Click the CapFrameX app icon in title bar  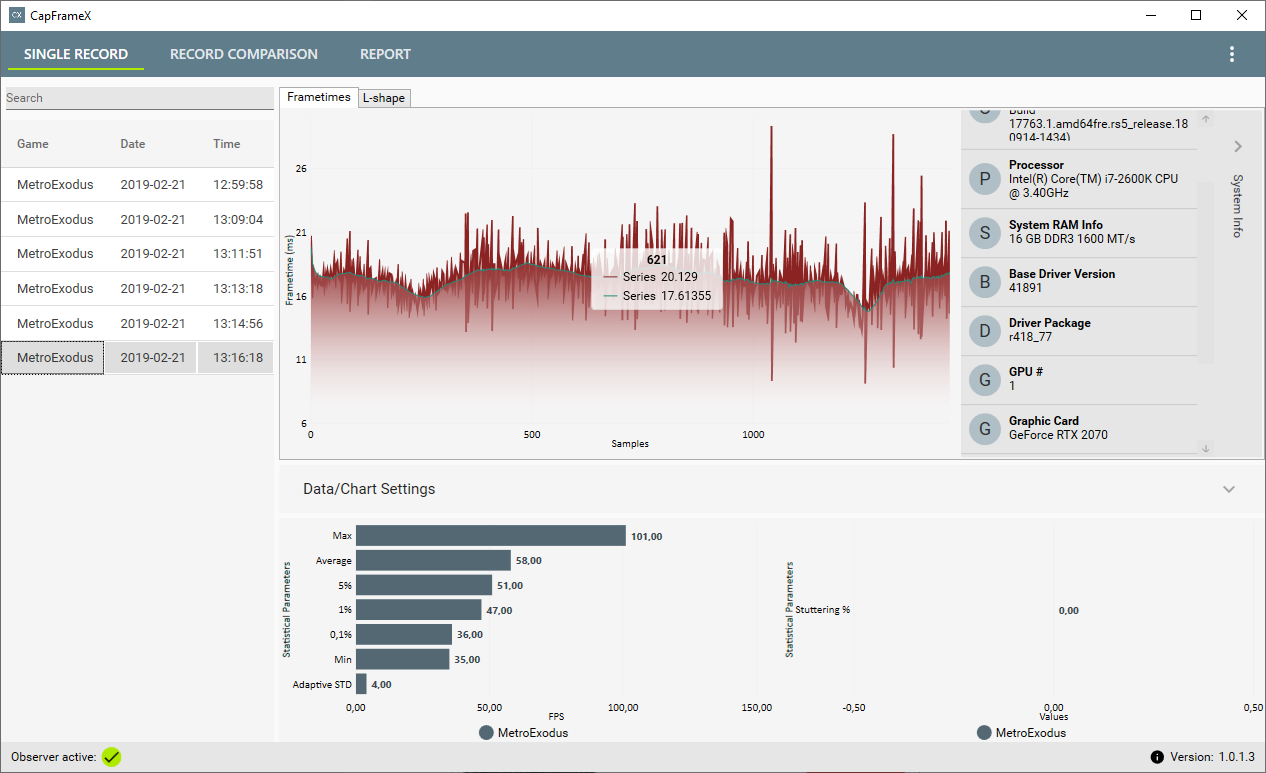16,16
